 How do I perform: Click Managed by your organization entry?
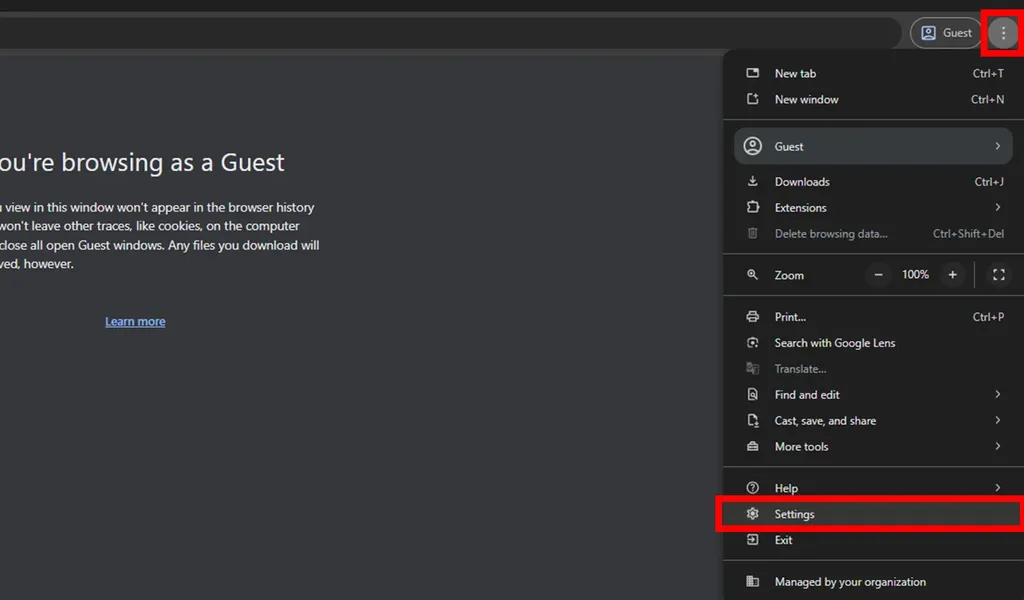pos(850,582)
